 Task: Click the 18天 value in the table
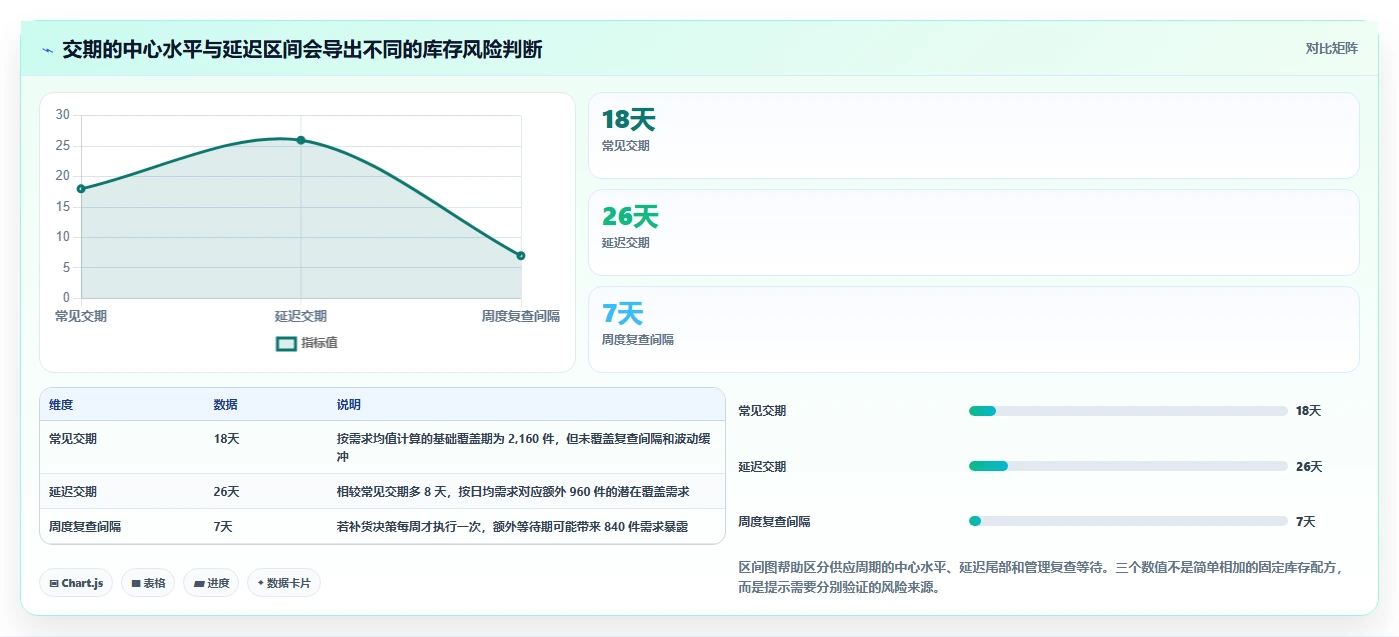pos(226,439)
